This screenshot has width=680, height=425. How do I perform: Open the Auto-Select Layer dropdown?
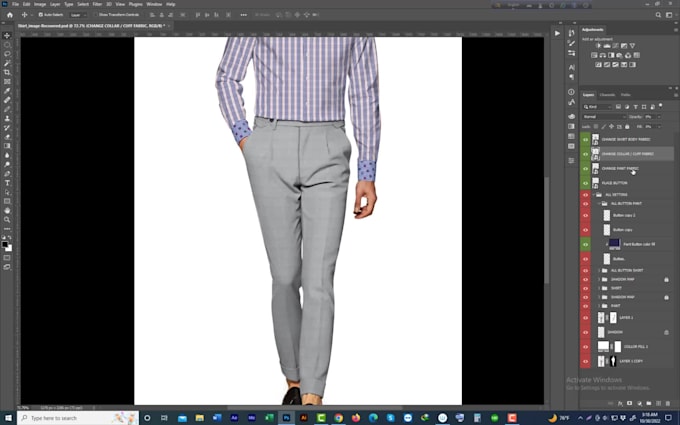78,15
